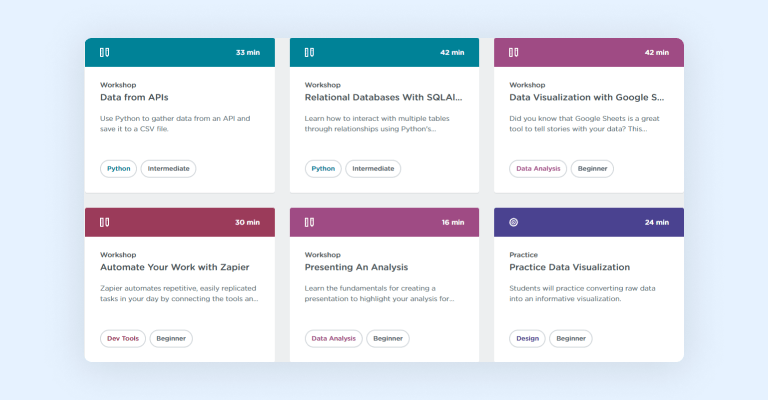
Task: Click the workshop icon on Data from APIs card
Action: click(104, 52)
